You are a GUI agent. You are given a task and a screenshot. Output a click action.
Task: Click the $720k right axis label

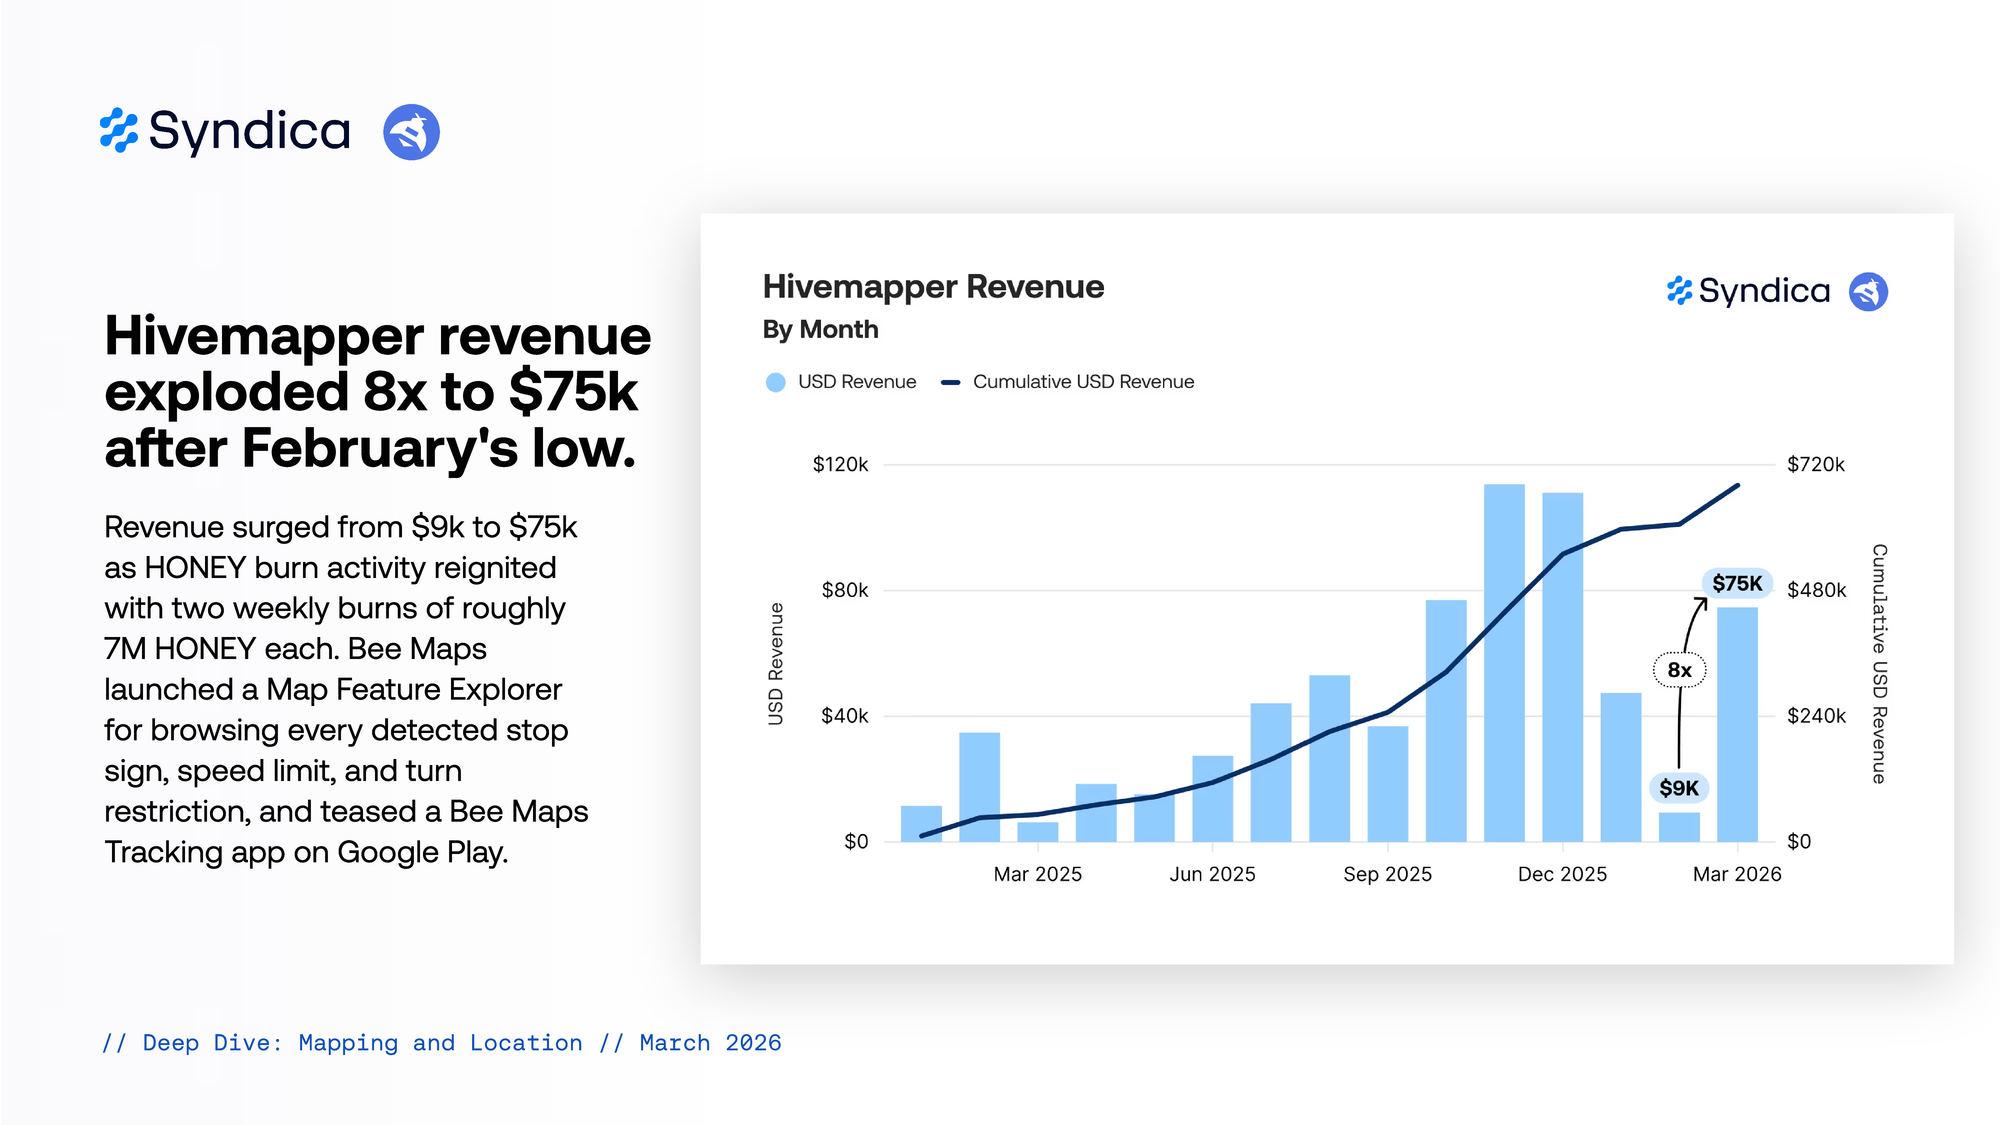(x=1815, y=464)
